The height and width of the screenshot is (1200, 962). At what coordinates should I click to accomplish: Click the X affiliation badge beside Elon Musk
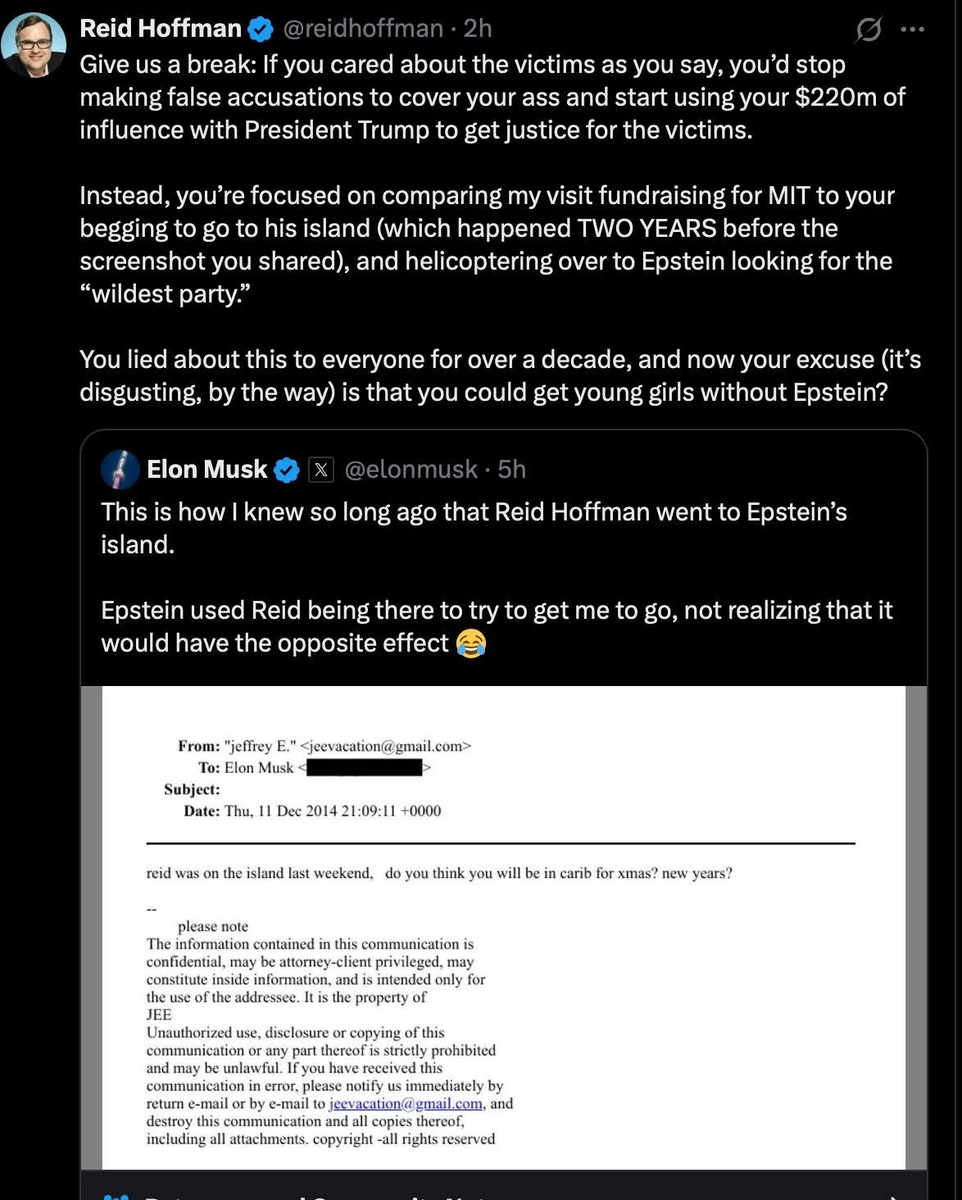click(x=320, y=469)
